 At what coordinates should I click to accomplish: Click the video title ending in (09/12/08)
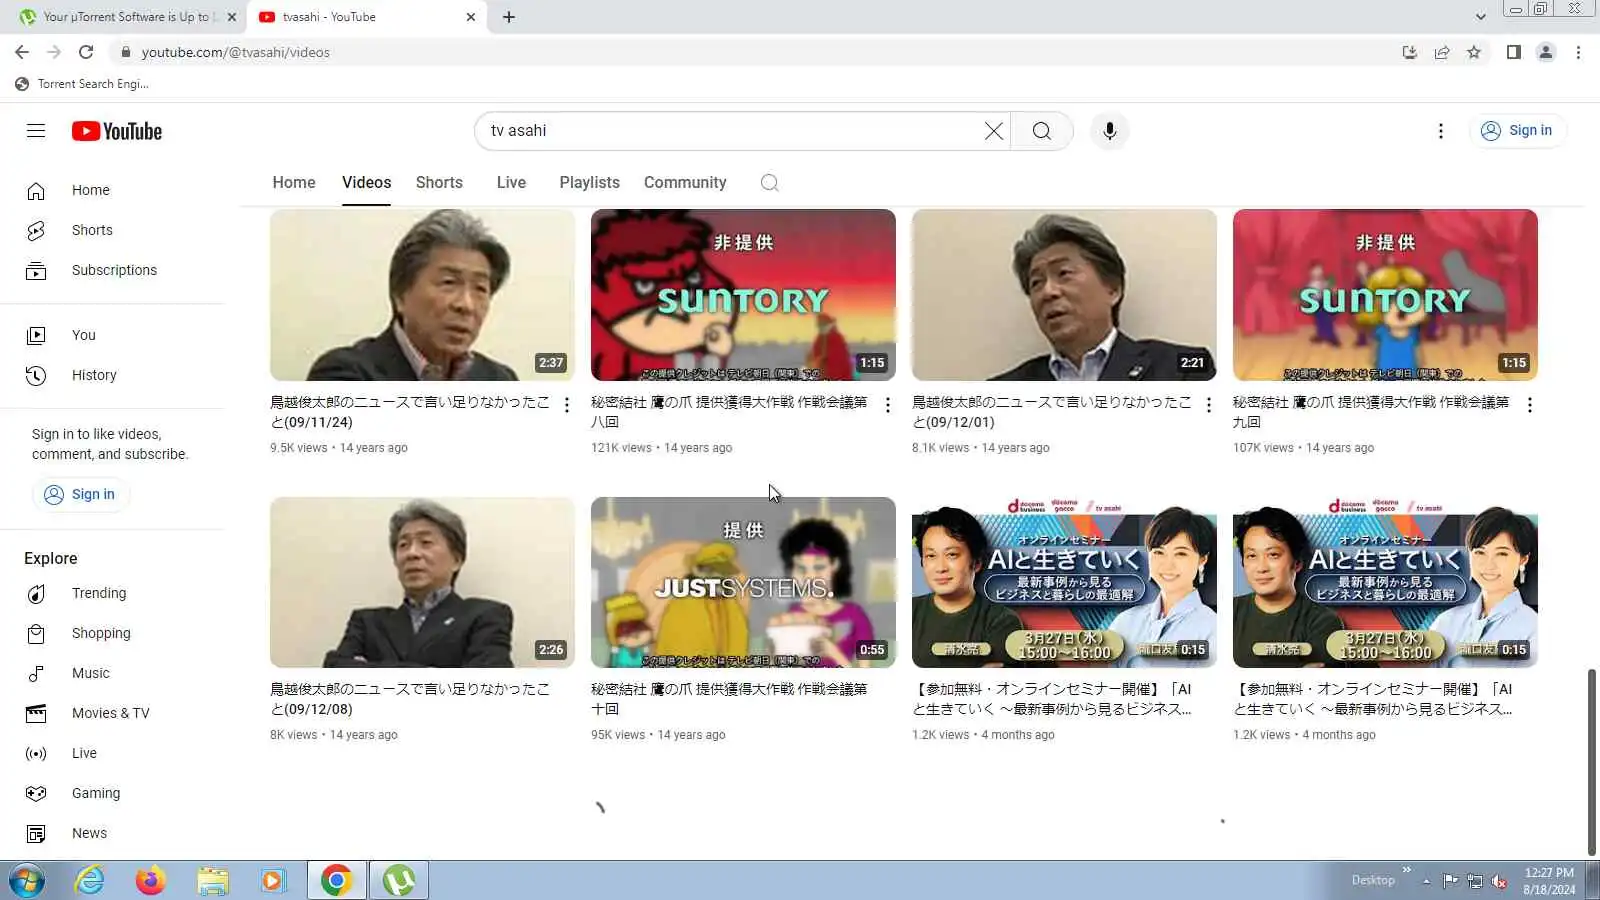[x=410, y=699]
